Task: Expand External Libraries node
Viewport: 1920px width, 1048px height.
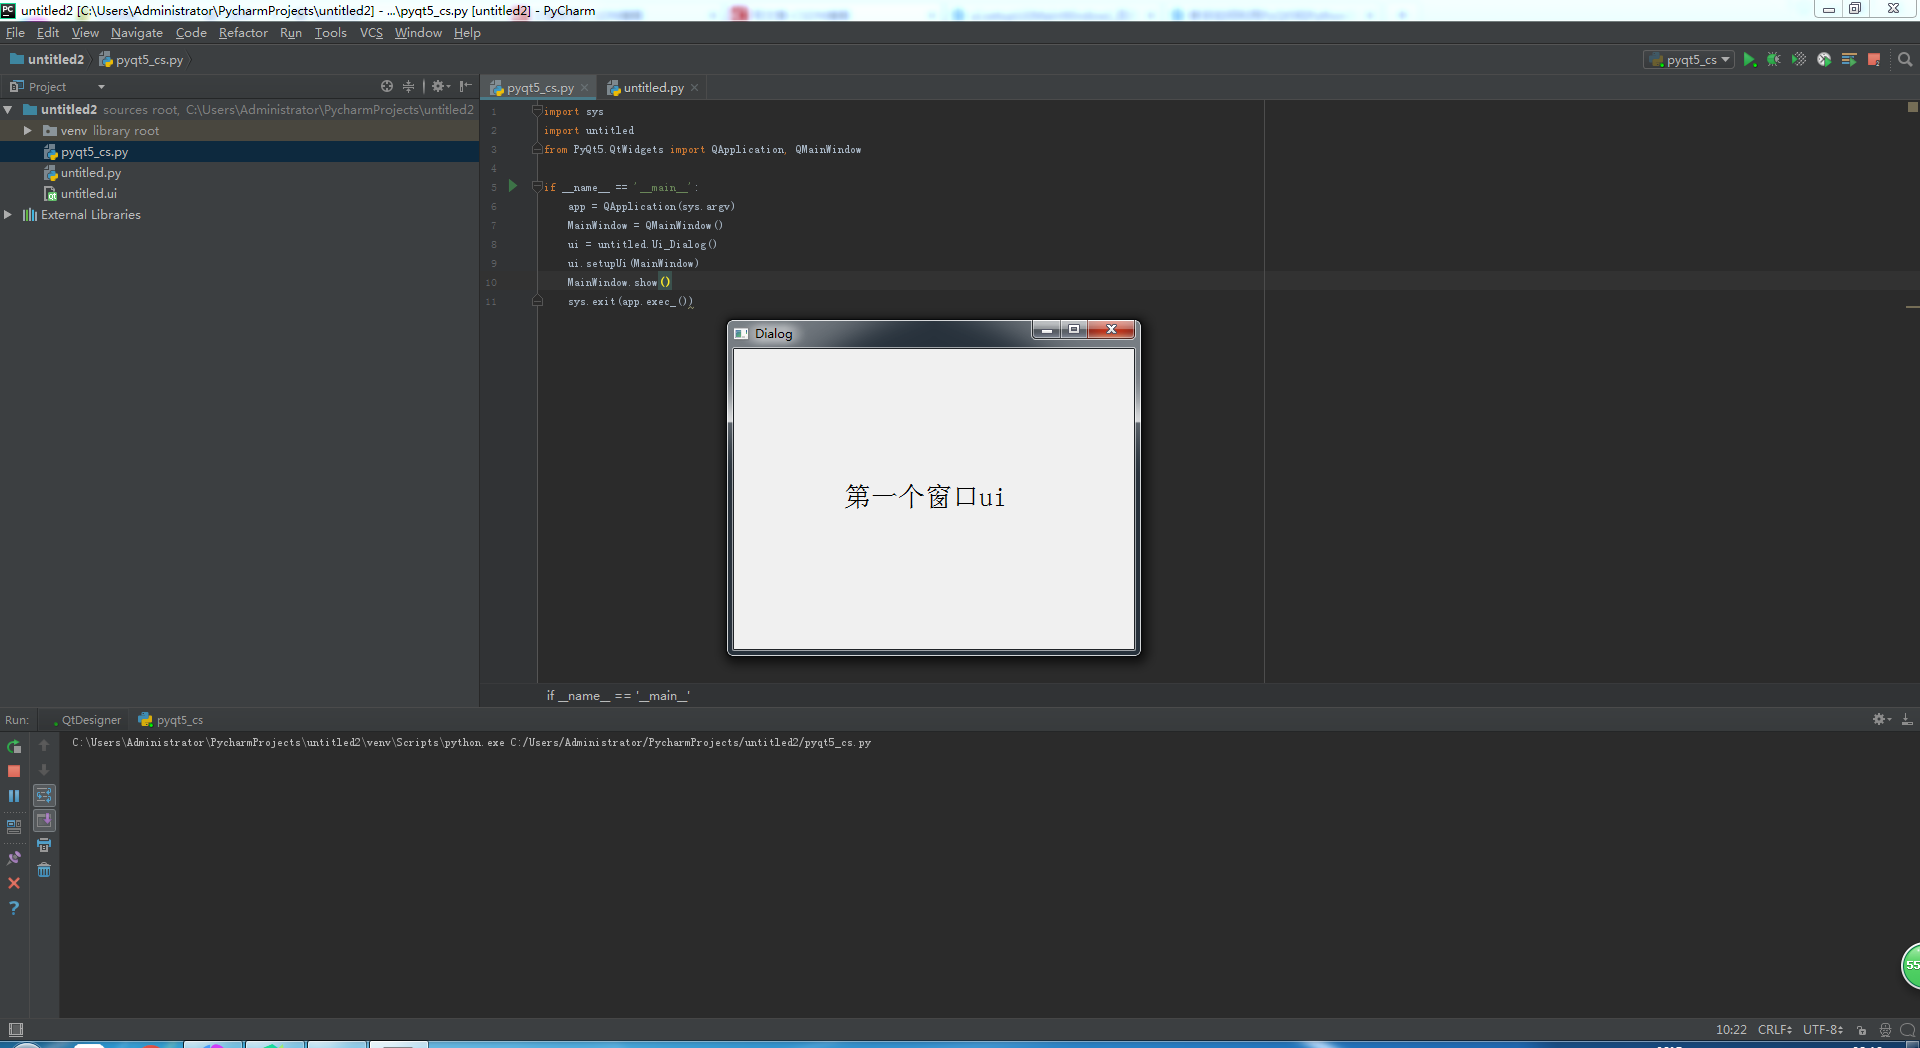Action: pos(8,215)
